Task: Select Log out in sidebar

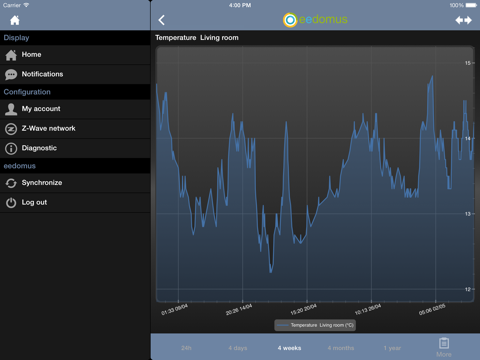Action: coord(75,203)
